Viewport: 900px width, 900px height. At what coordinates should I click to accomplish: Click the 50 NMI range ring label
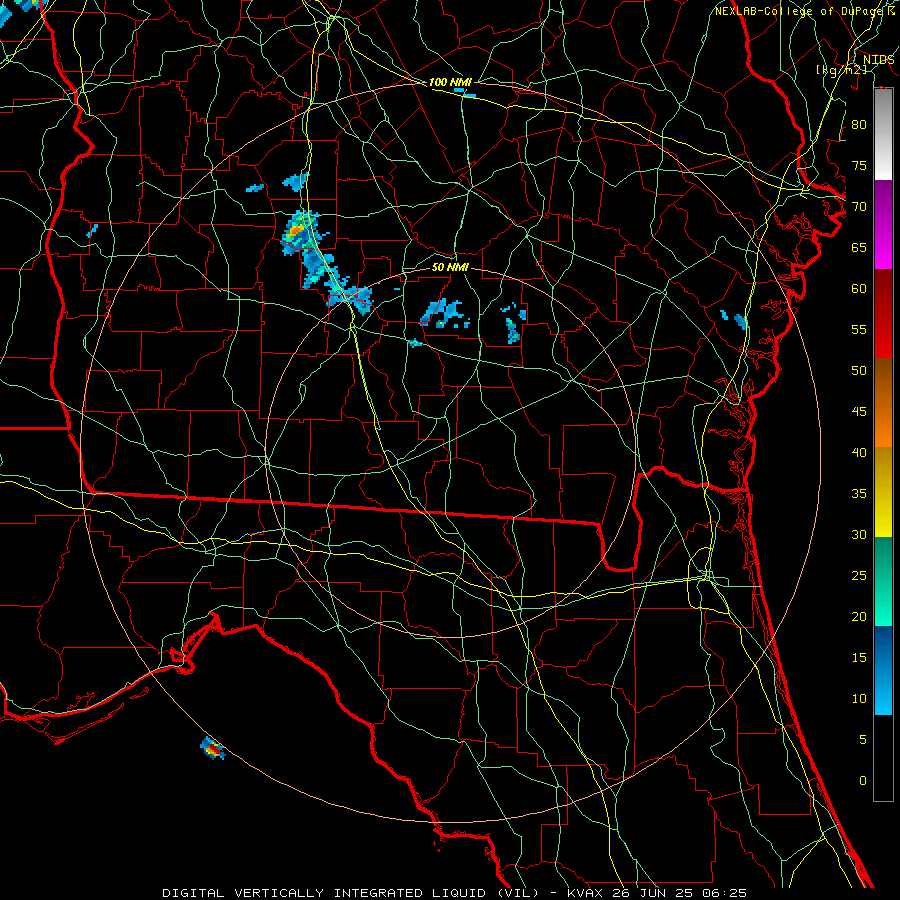click(450, 267)
